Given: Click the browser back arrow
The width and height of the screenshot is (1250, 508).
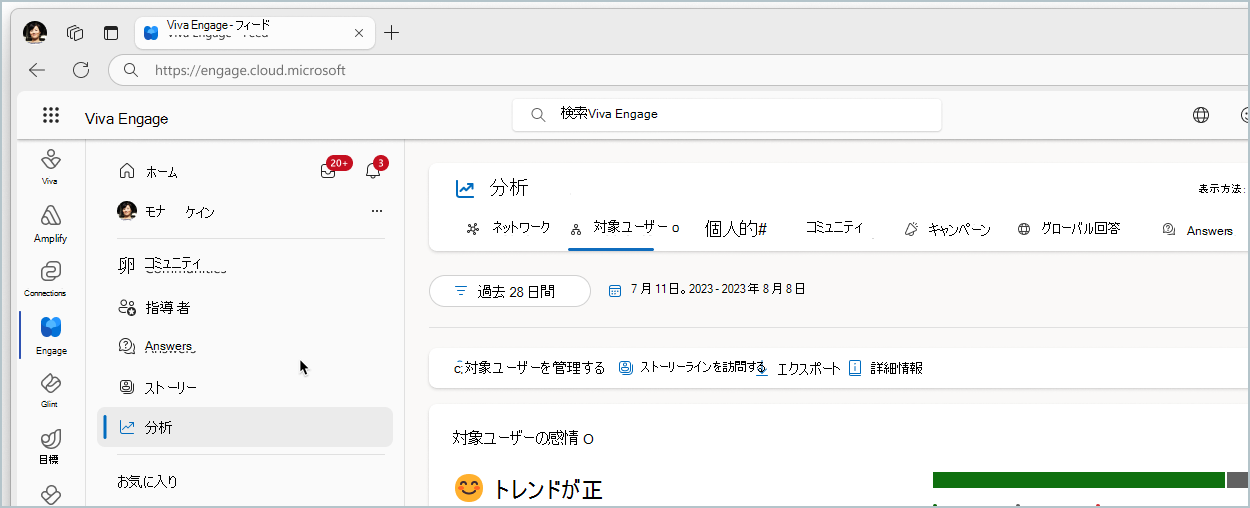Looking at the screenshot, I should [x=37, y=70].
